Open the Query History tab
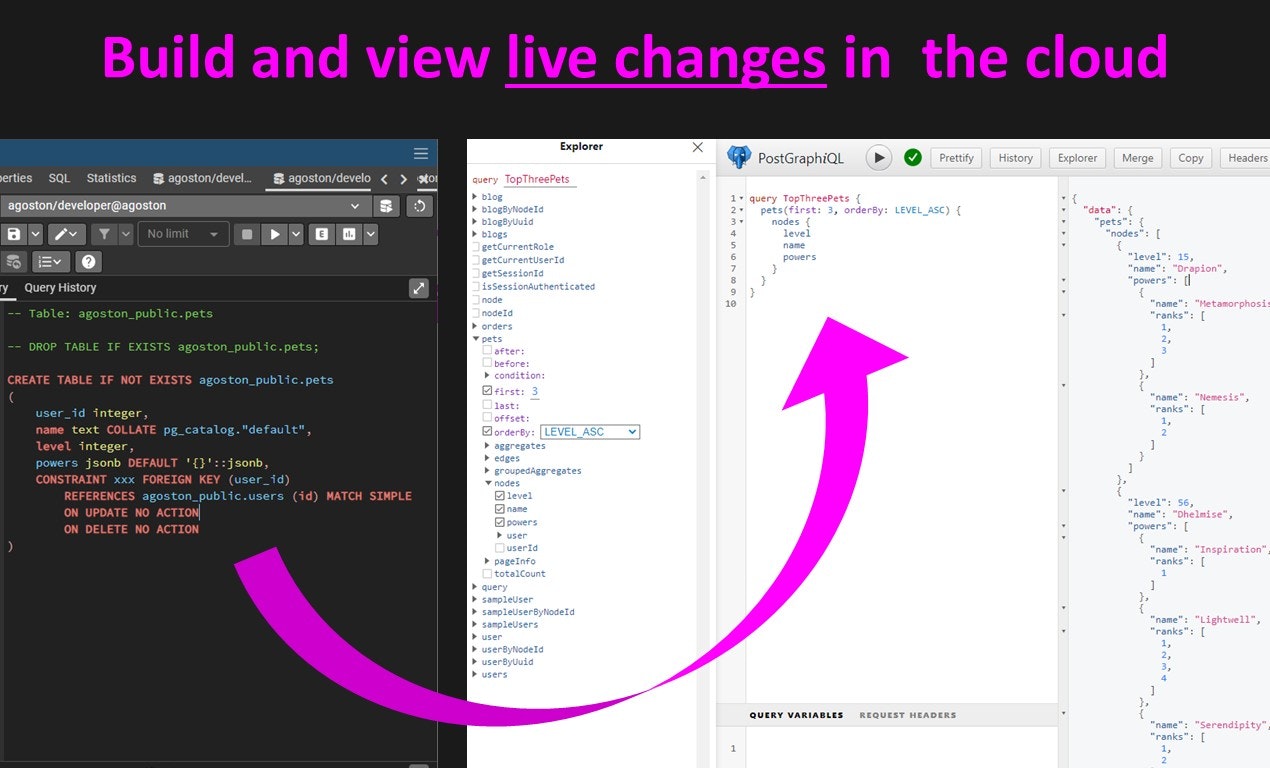This screenshot has width=1270, height=768. [x=60, y=288]
